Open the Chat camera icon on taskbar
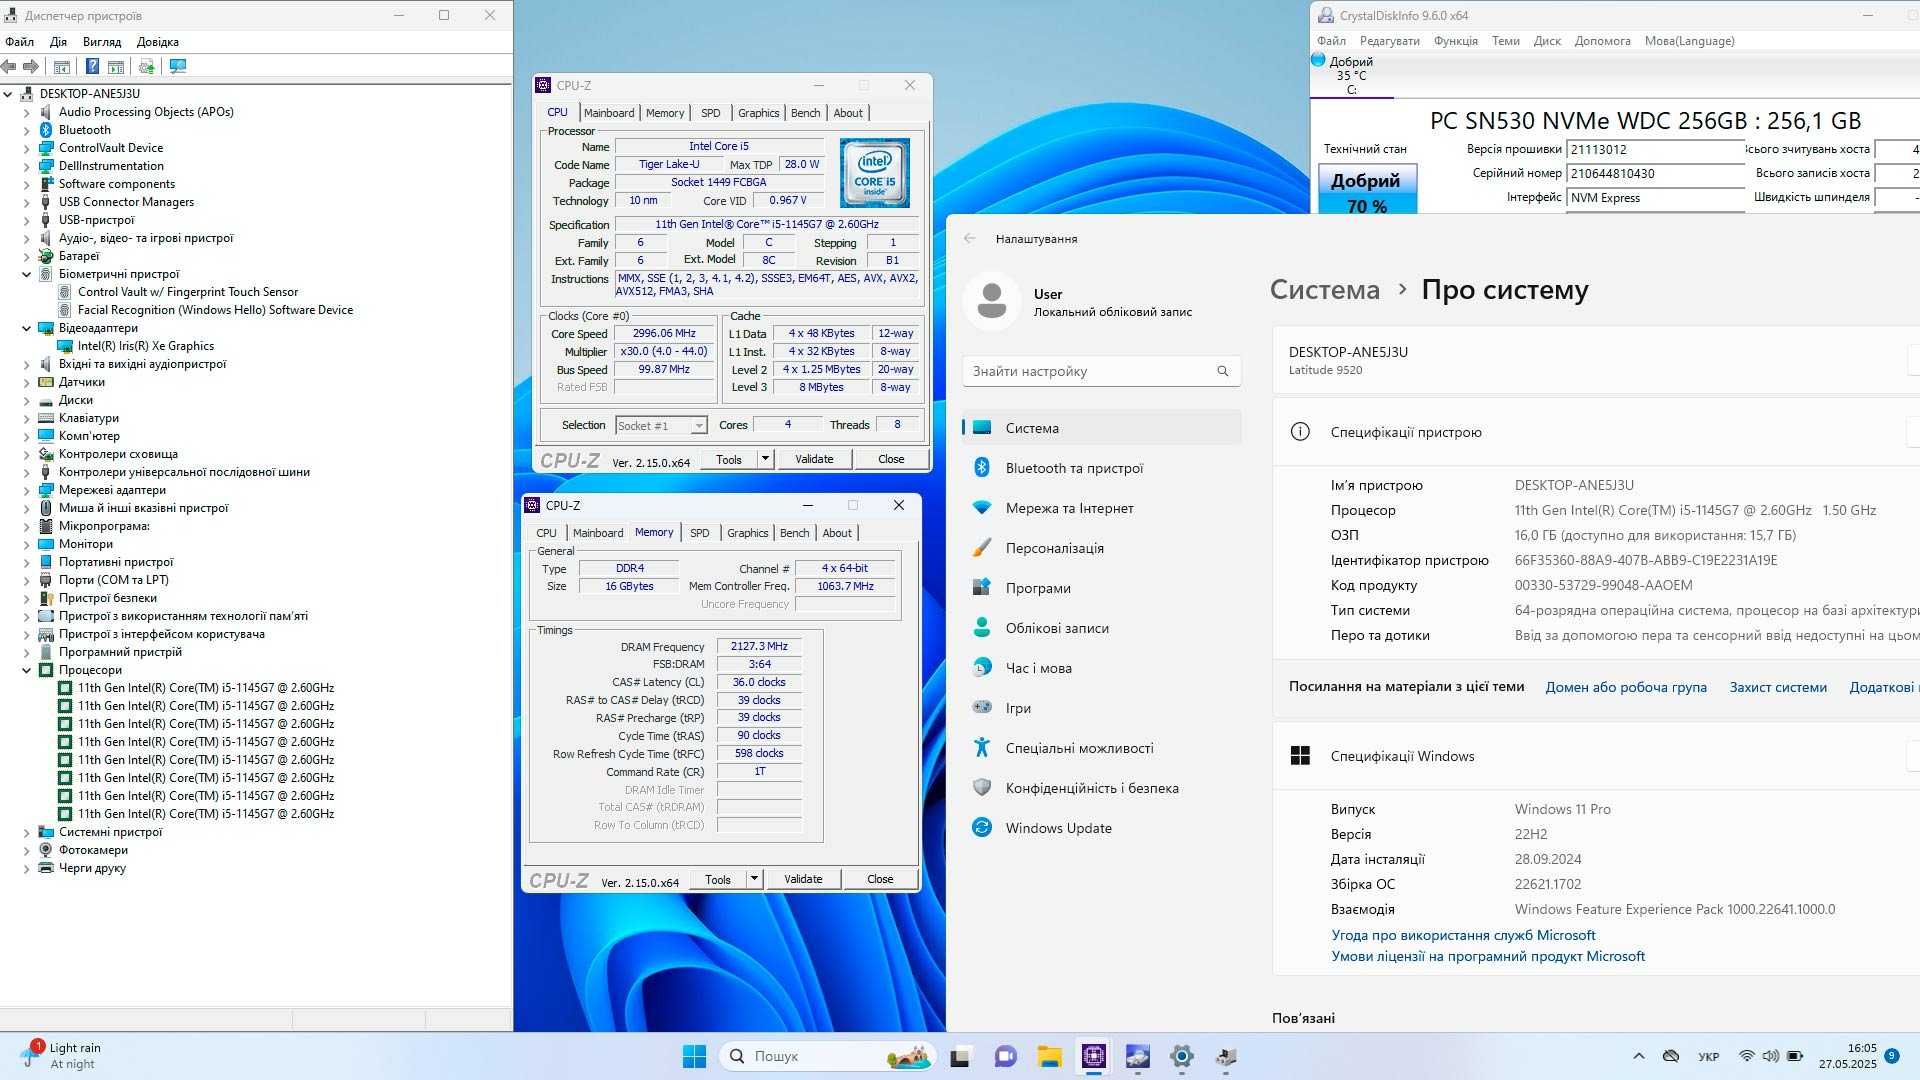The width and height of the screenshot is (1920, 1080). pyautogui.click(x=1005, y=1056)
